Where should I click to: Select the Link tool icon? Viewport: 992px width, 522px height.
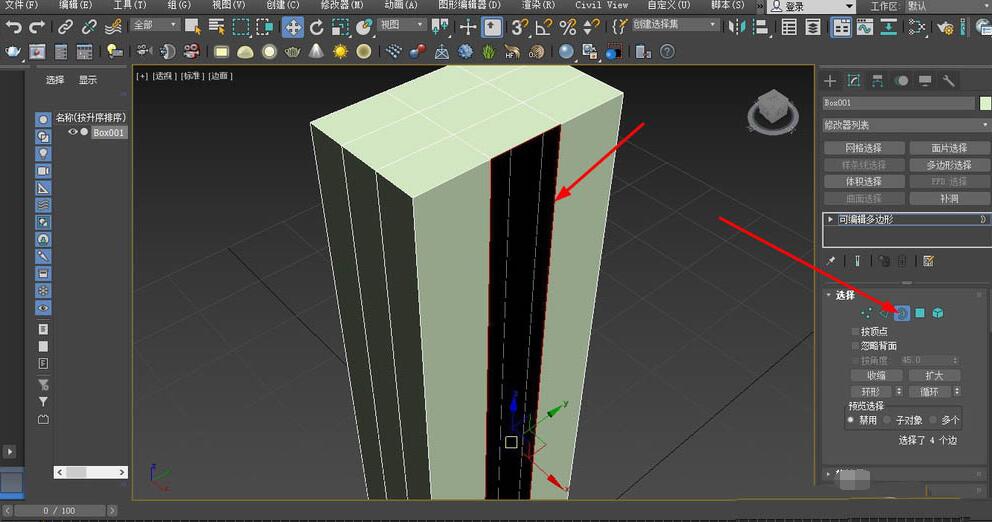pos(65,27)
